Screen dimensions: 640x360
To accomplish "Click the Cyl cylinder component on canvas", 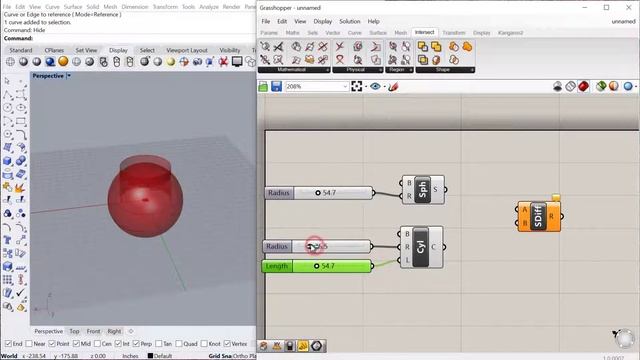I will (x=421, y=247).
